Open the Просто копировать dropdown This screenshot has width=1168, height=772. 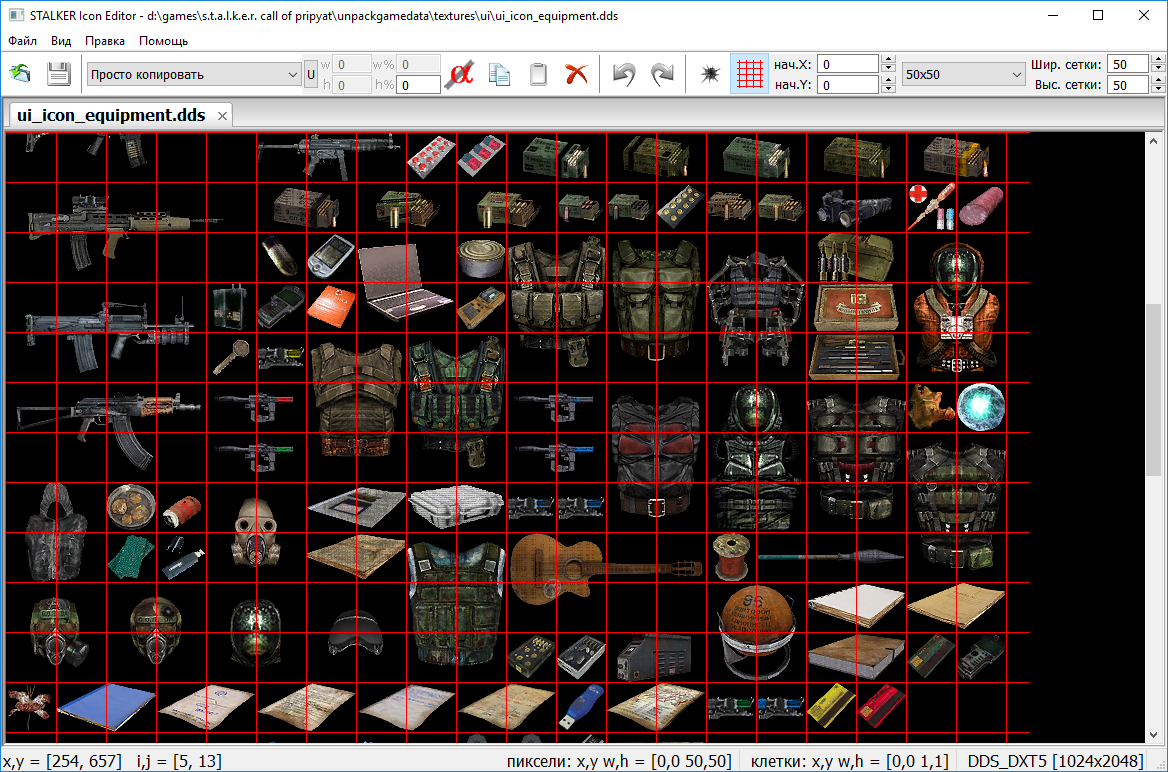[194, 75]
